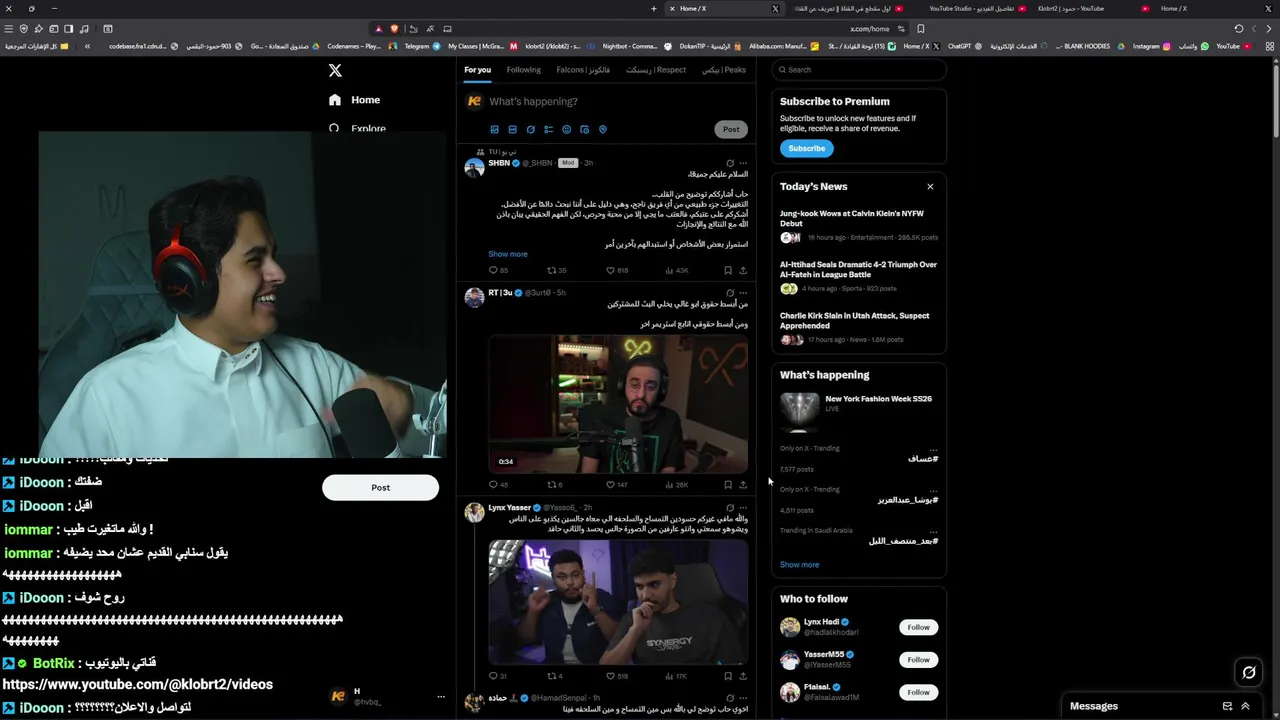
Task: Open Grok explain icon on SHBN post
Action: [x=729, y=163]
